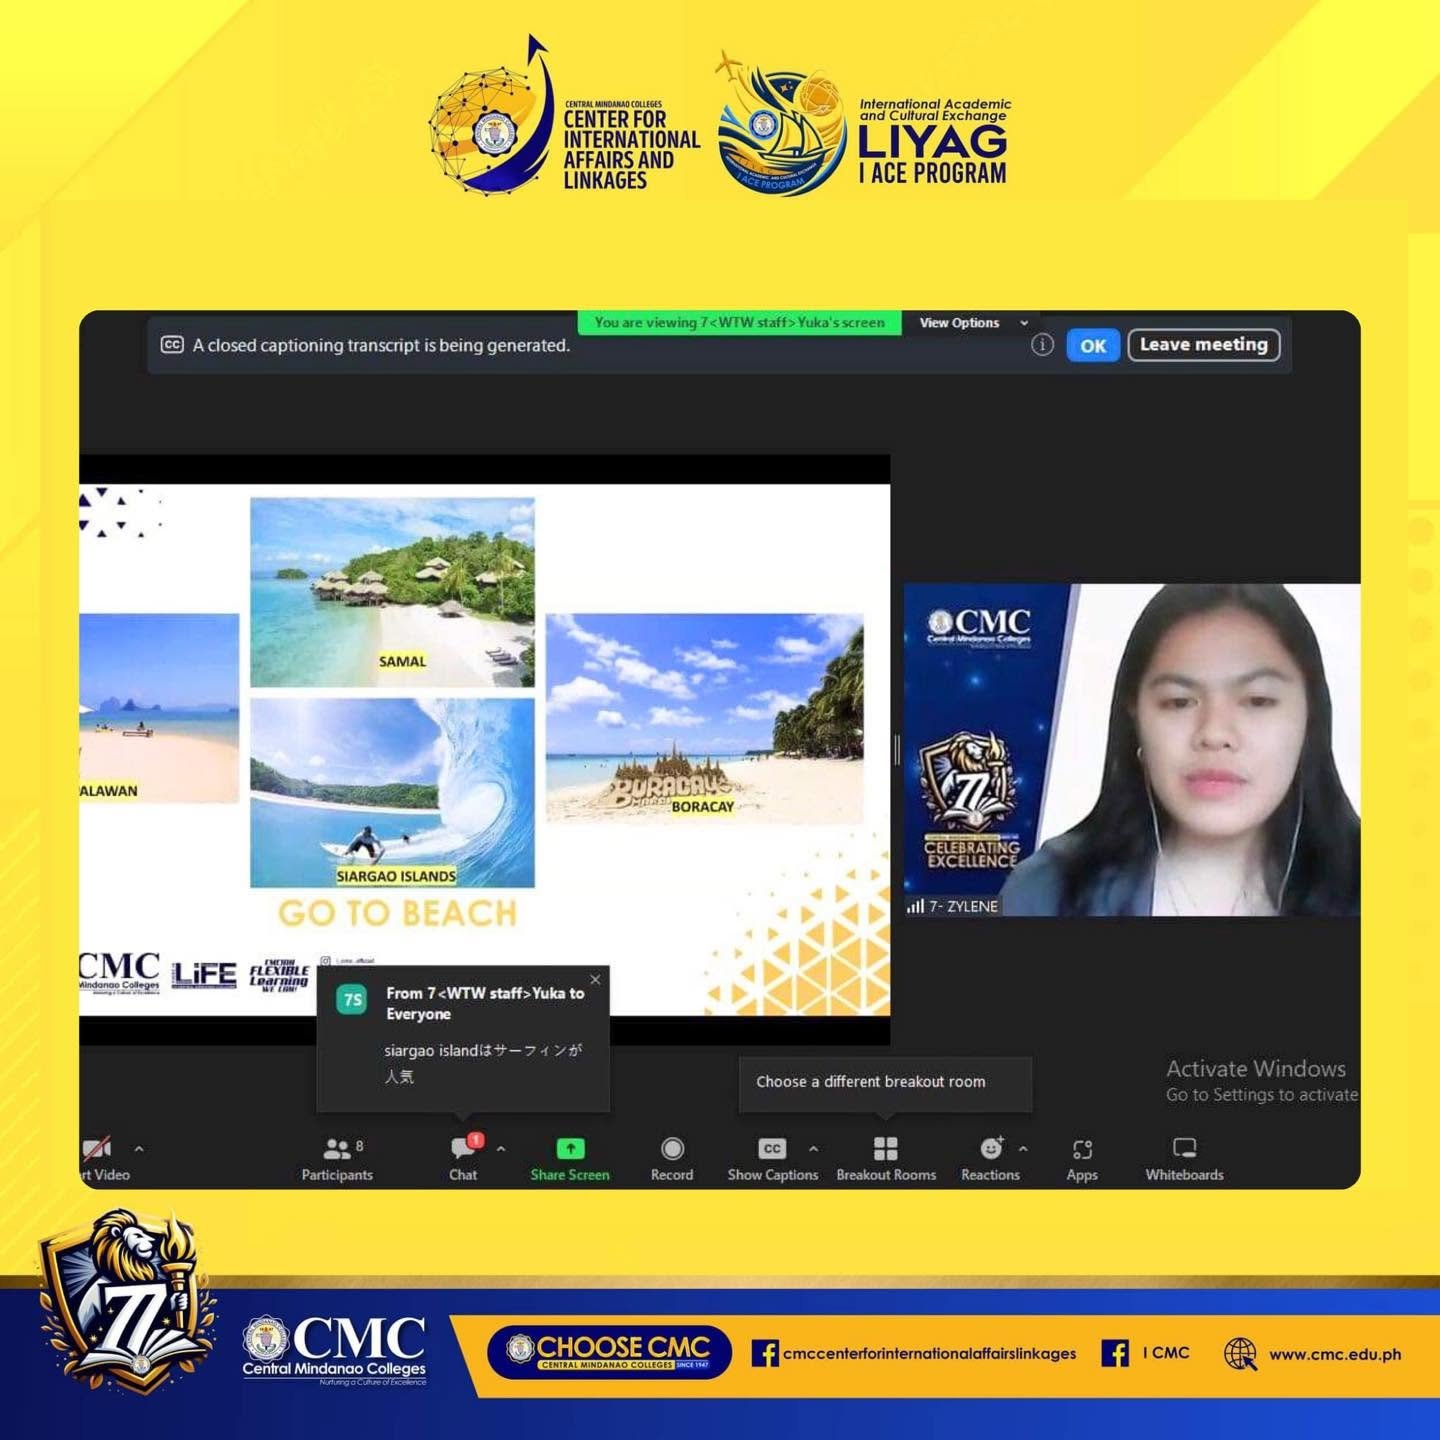Toggle the Start Video camera icon

[x=96, y=1148]
